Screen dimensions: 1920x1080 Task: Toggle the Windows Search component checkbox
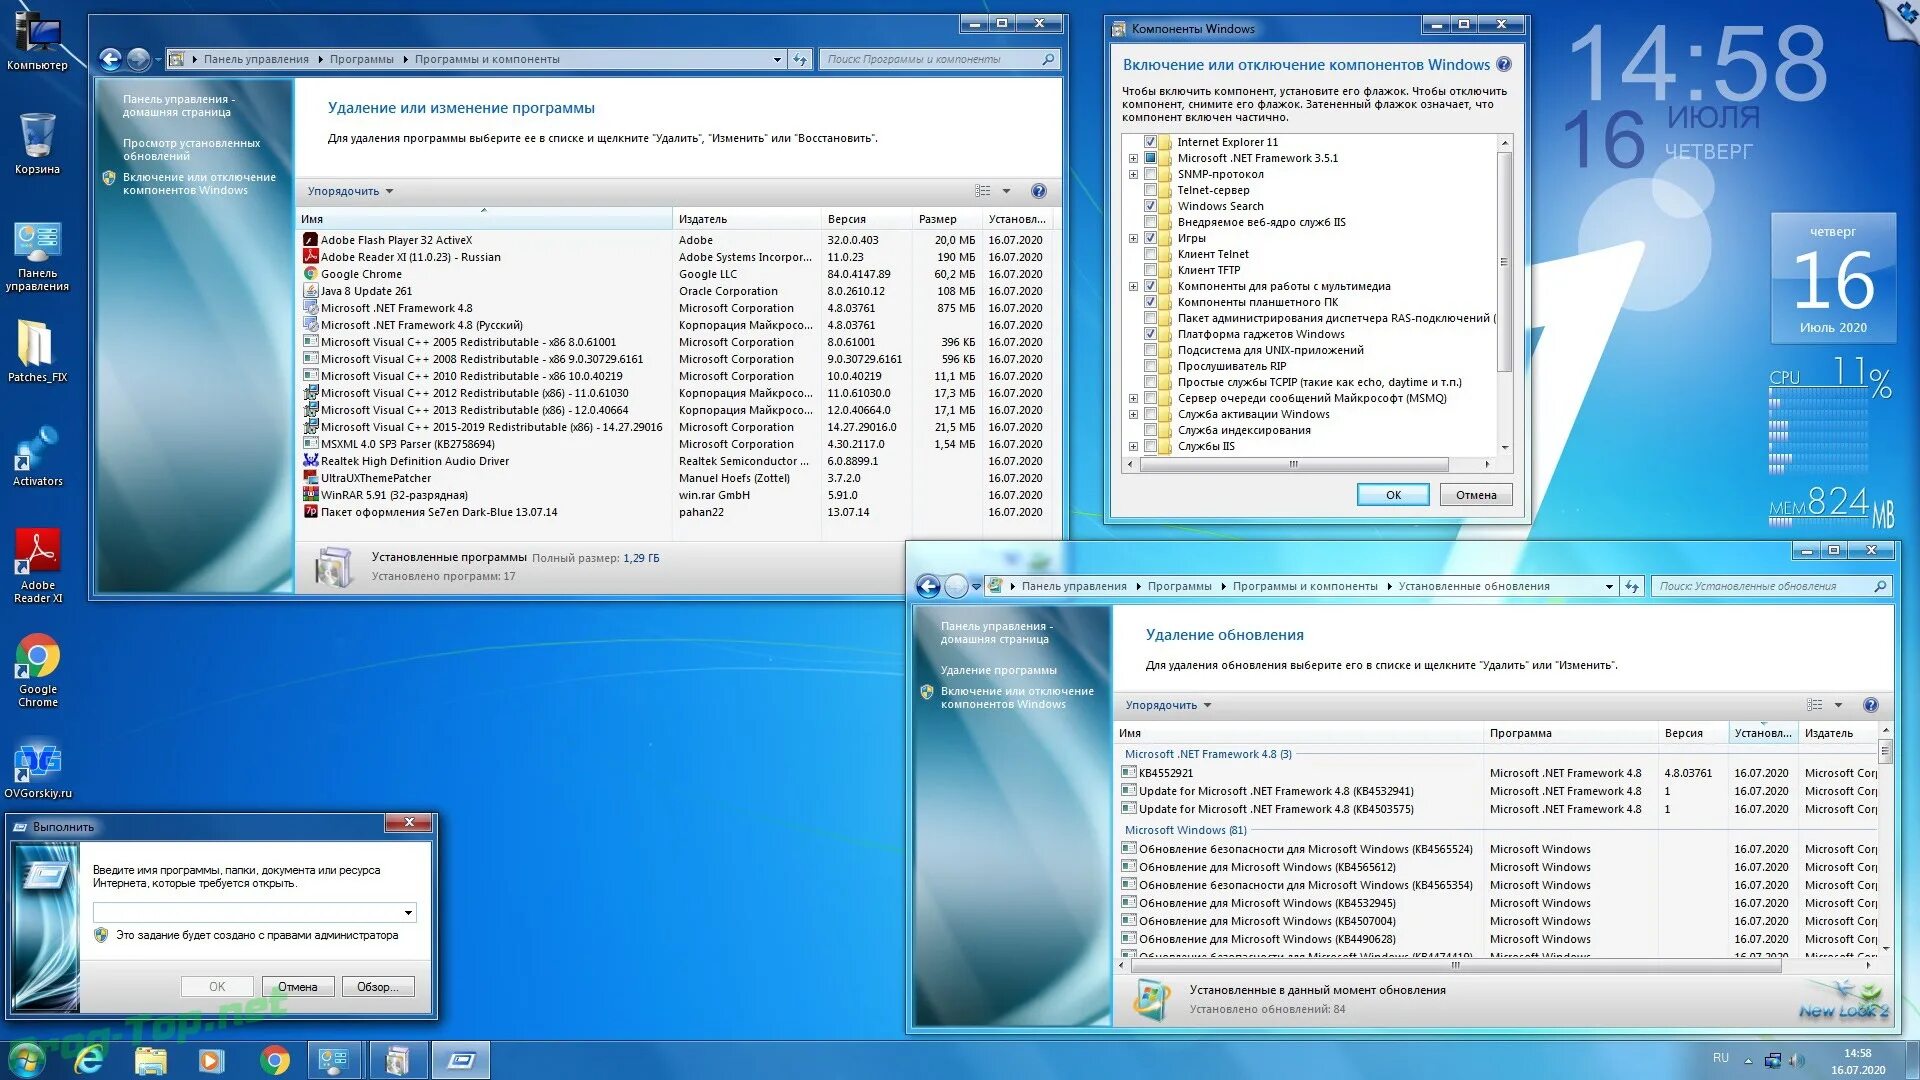click(x=1150, y=206)
